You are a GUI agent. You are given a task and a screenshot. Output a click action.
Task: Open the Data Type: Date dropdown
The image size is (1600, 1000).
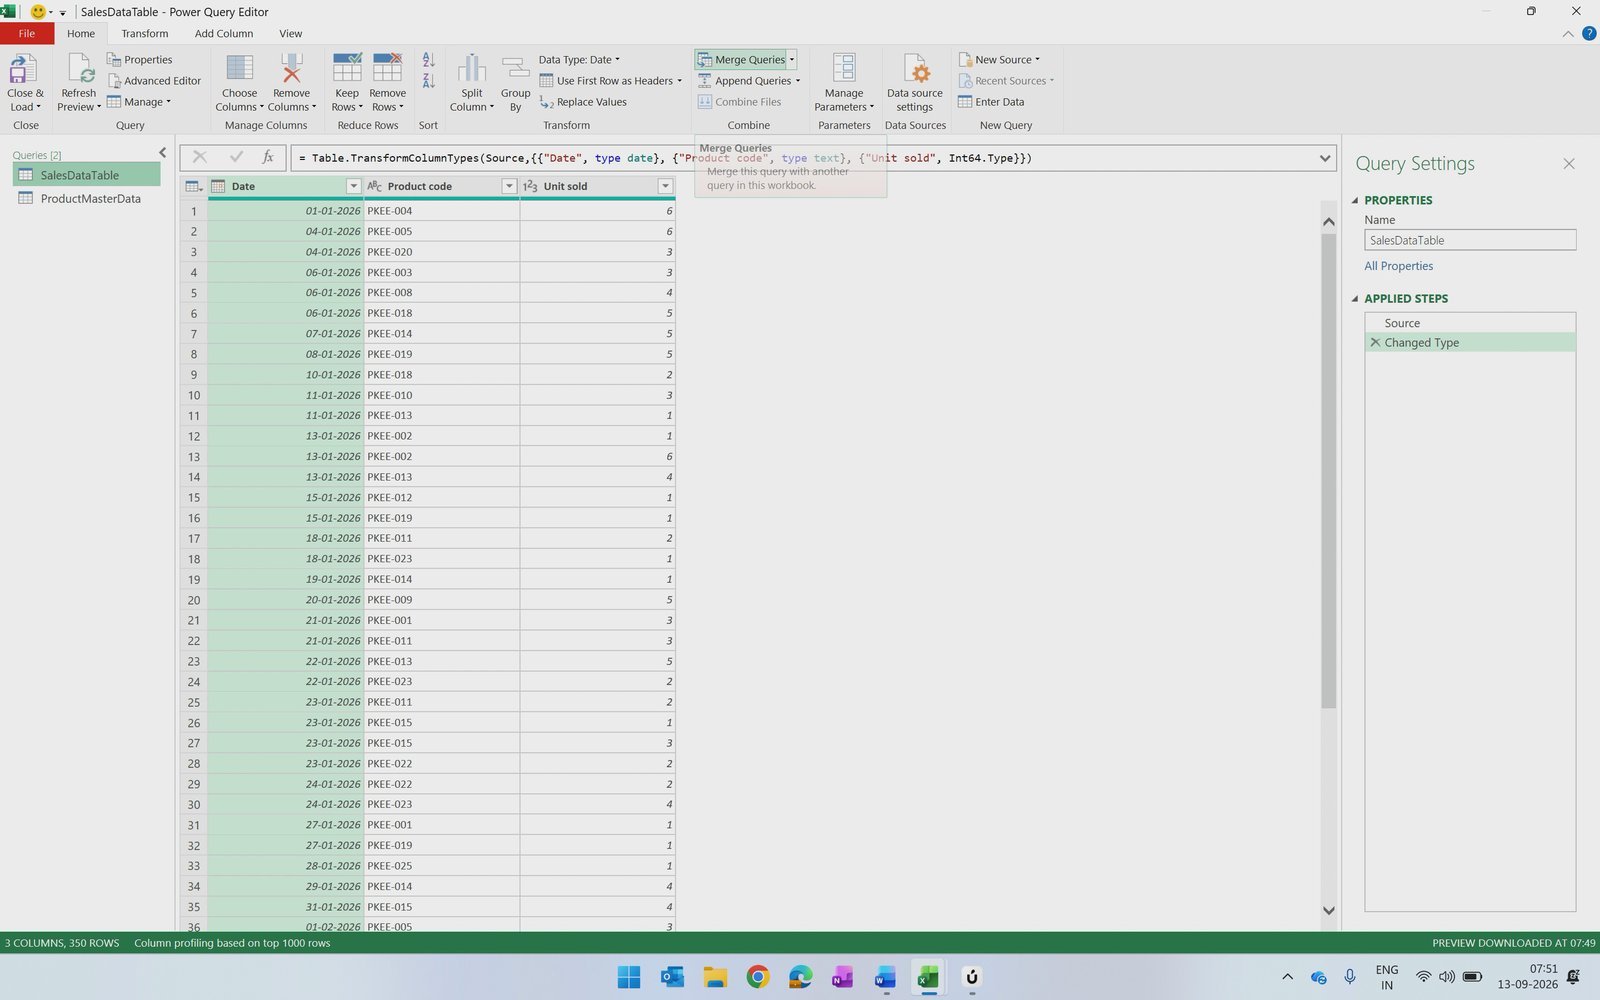click(x=579, y=60)
